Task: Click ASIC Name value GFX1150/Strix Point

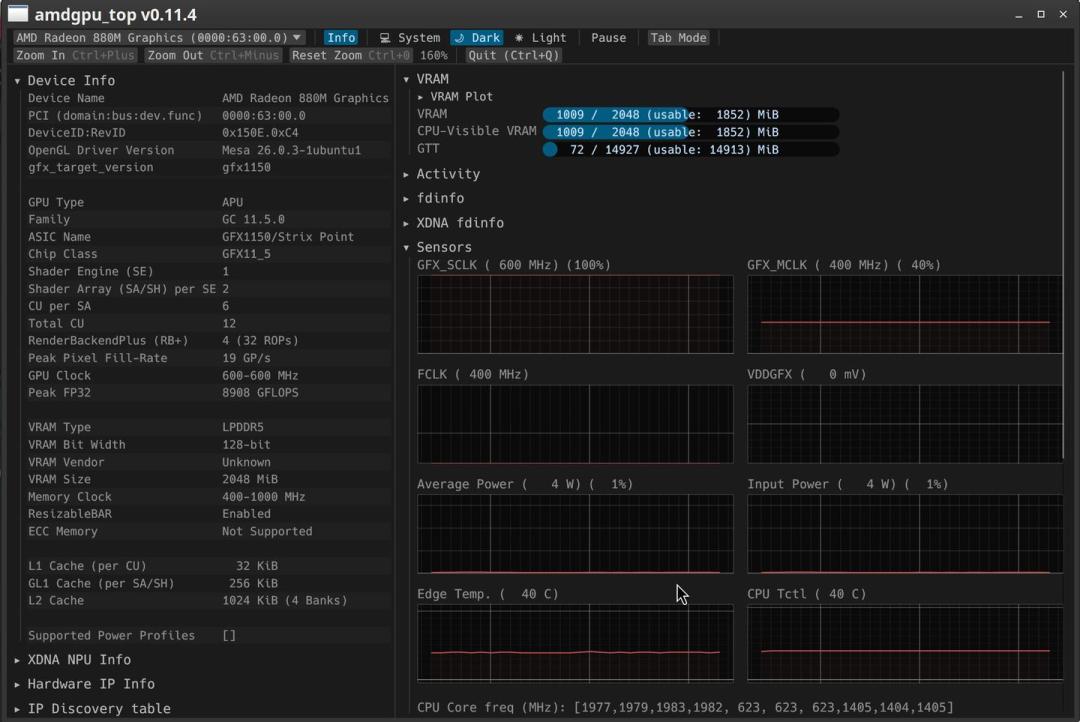Action: click(288, 237)
